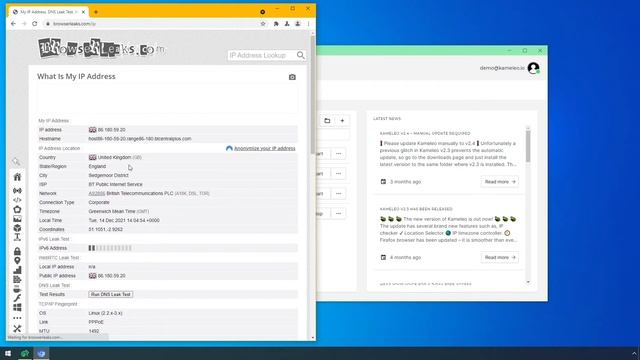Click the Chrome address bar URL

click(75, 24)
